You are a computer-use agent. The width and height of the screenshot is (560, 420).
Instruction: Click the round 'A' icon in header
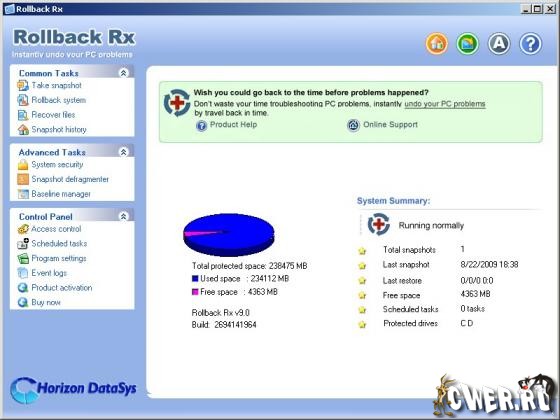tap(499, 44)
